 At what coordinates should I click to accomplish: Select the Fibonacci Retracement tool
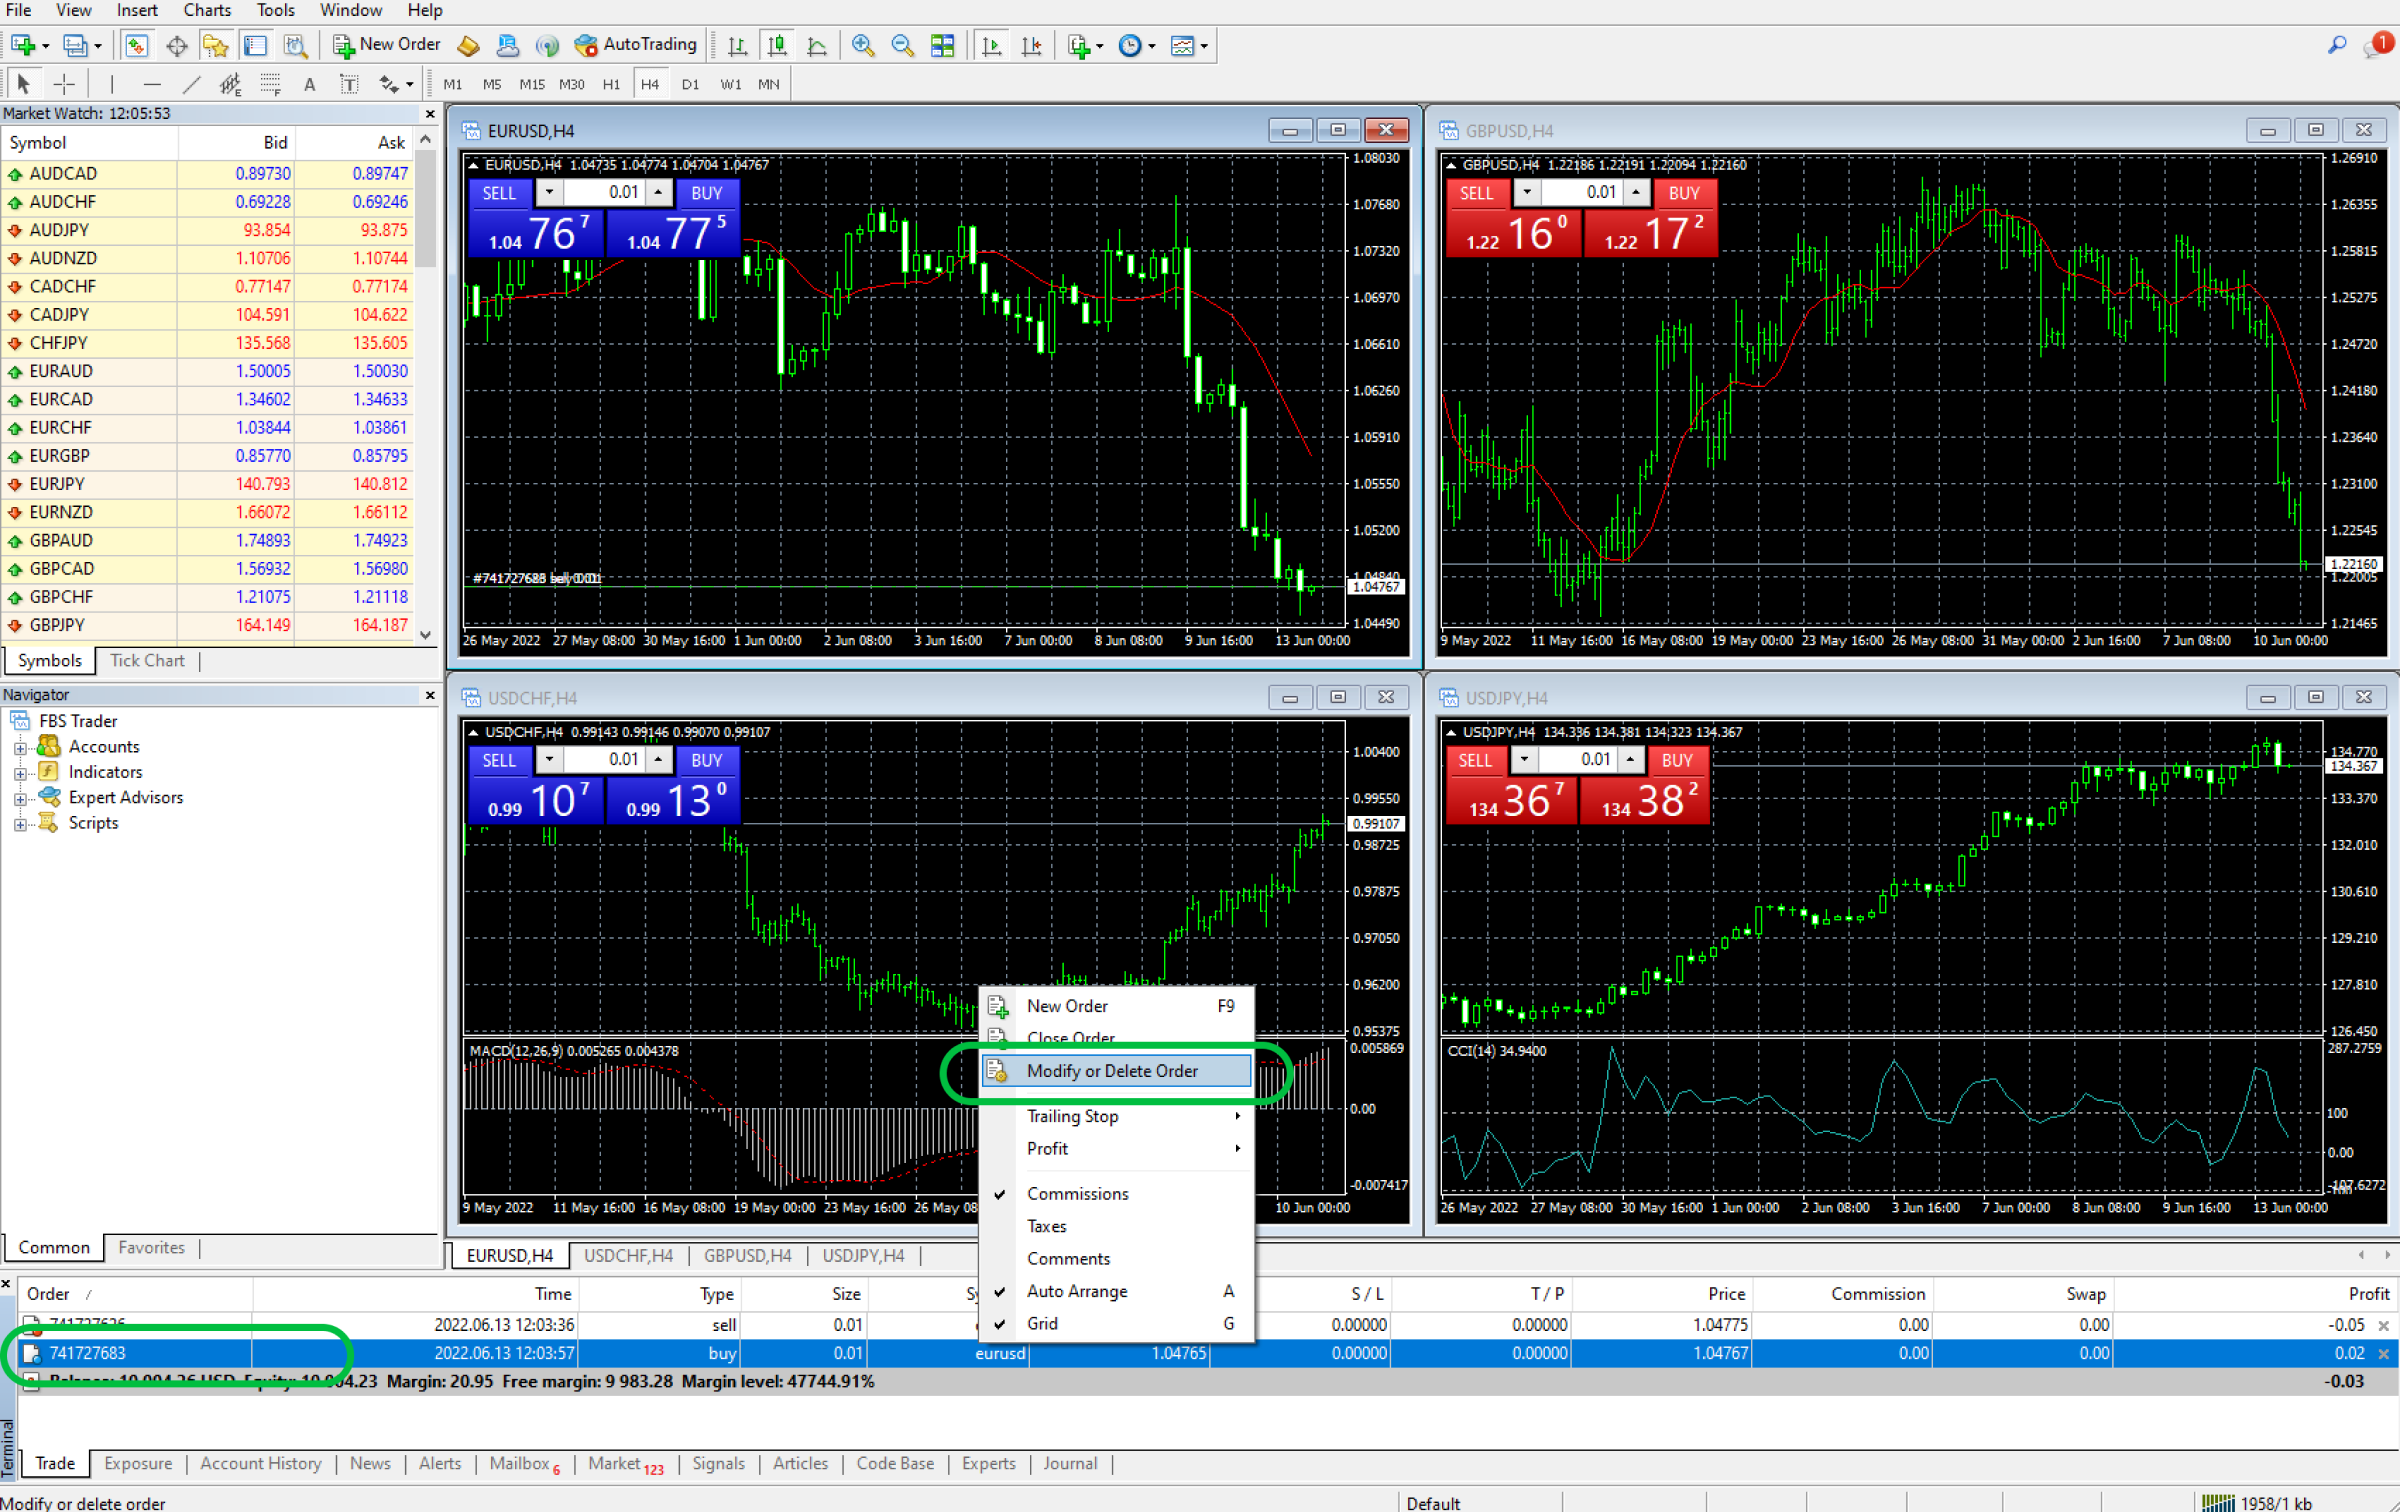270,84
